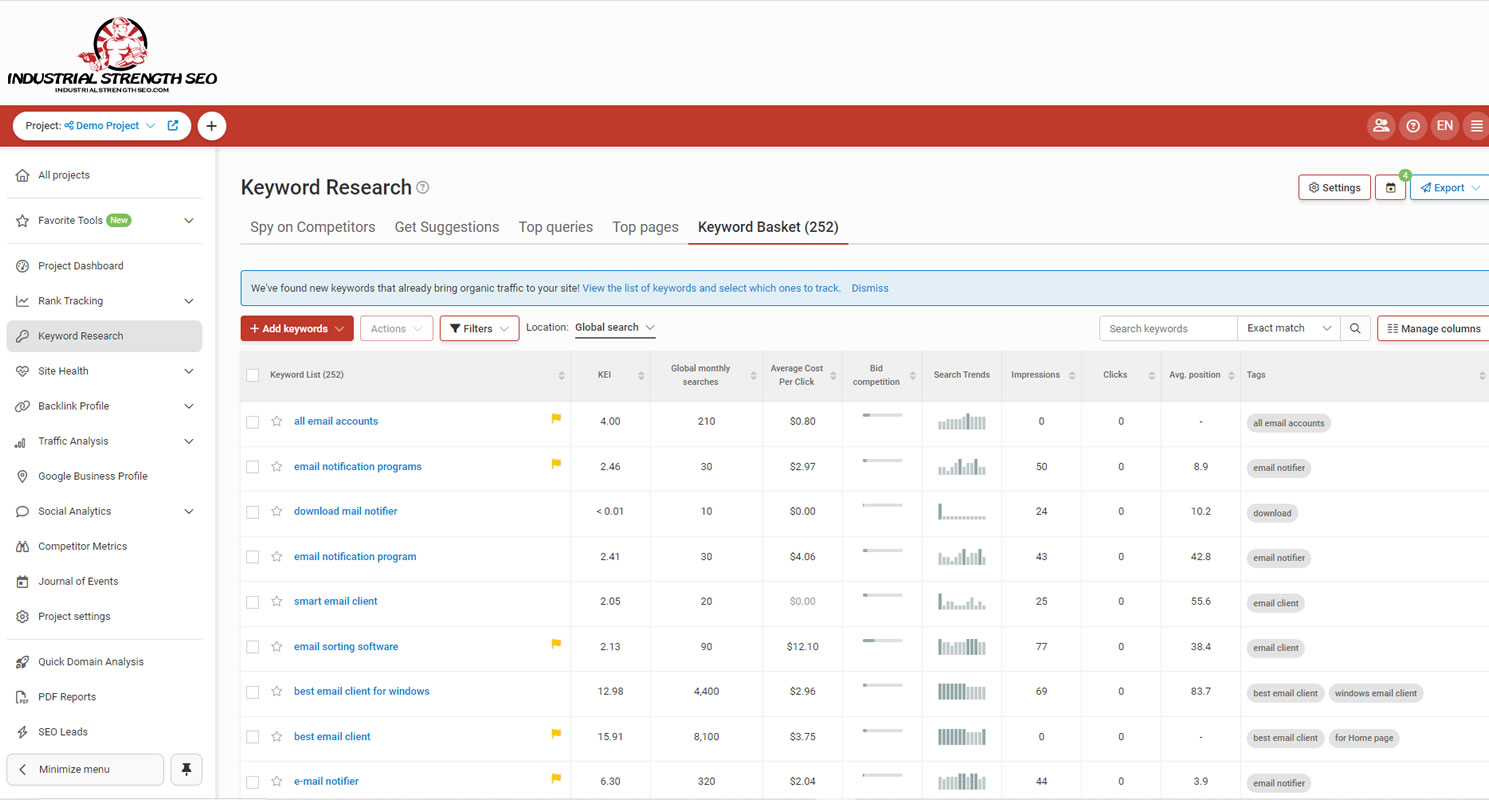Switch to Spy on Competitors tab
Image resolution: width=1489 pixels, height=800 pixels.
point(313,227)
